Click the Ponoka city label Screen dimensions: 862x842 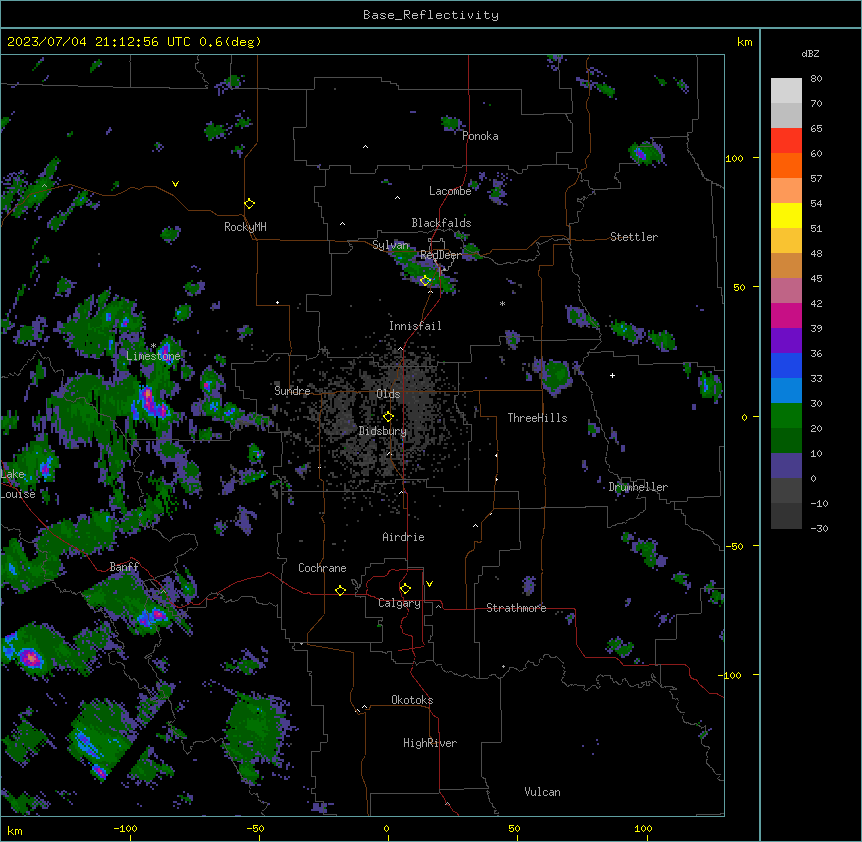(x=480, y=136)
